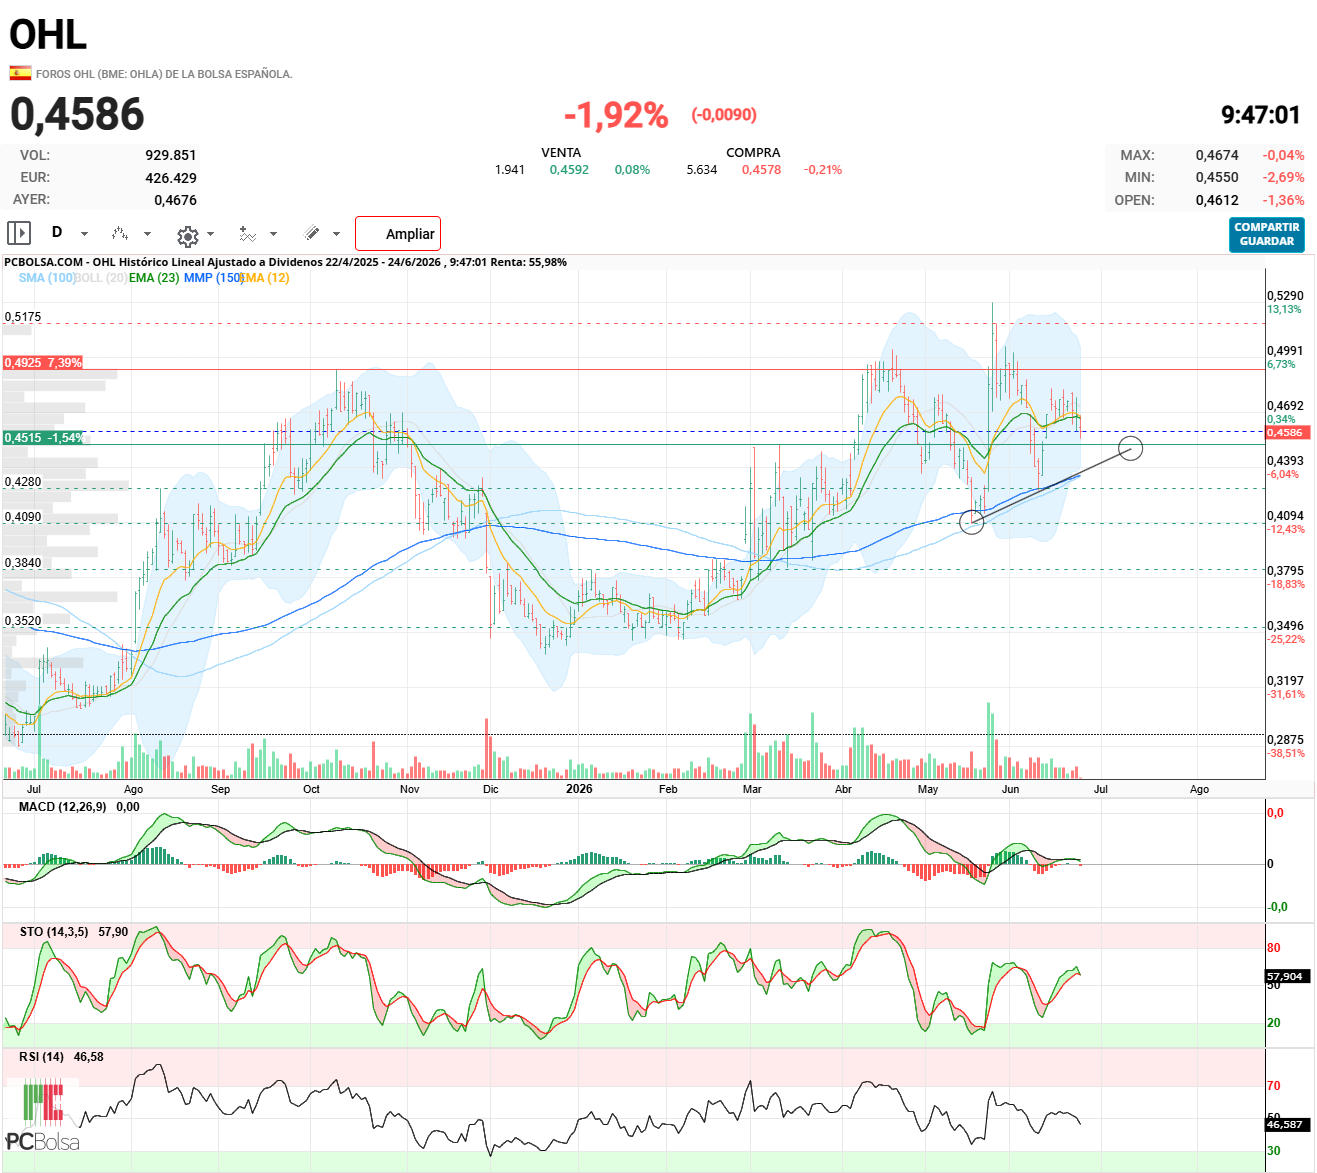The width and height of the screenshot is (1317, 1173).
Task: Select the pencil drawing tools icon
Action: tap(311, 233)
